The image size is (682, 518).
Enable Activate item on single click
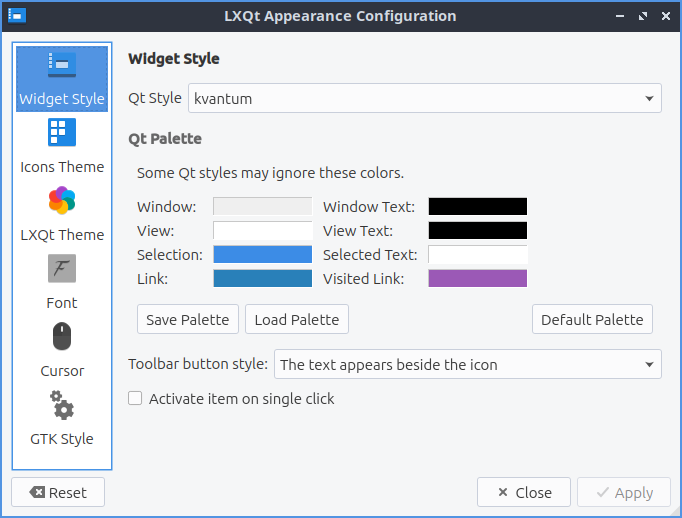coord(135,399)
